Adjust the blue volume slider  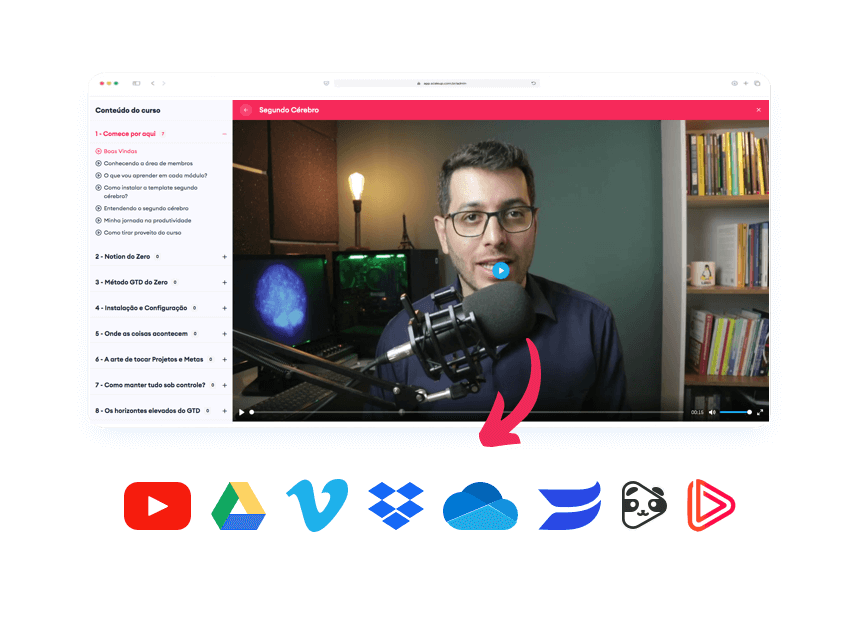click(x=735, y=412)
